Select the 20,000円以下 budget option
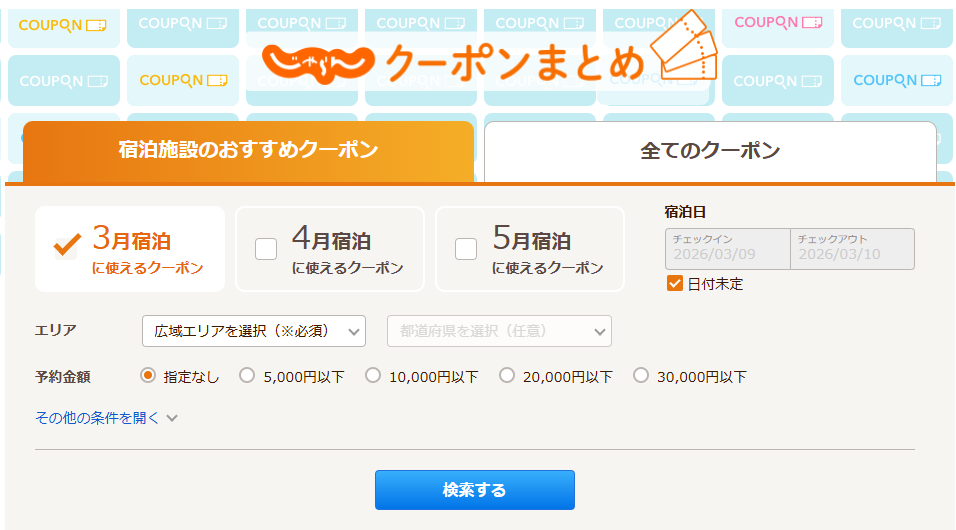The height and width of the screenshot is (530, 956). 507,376
